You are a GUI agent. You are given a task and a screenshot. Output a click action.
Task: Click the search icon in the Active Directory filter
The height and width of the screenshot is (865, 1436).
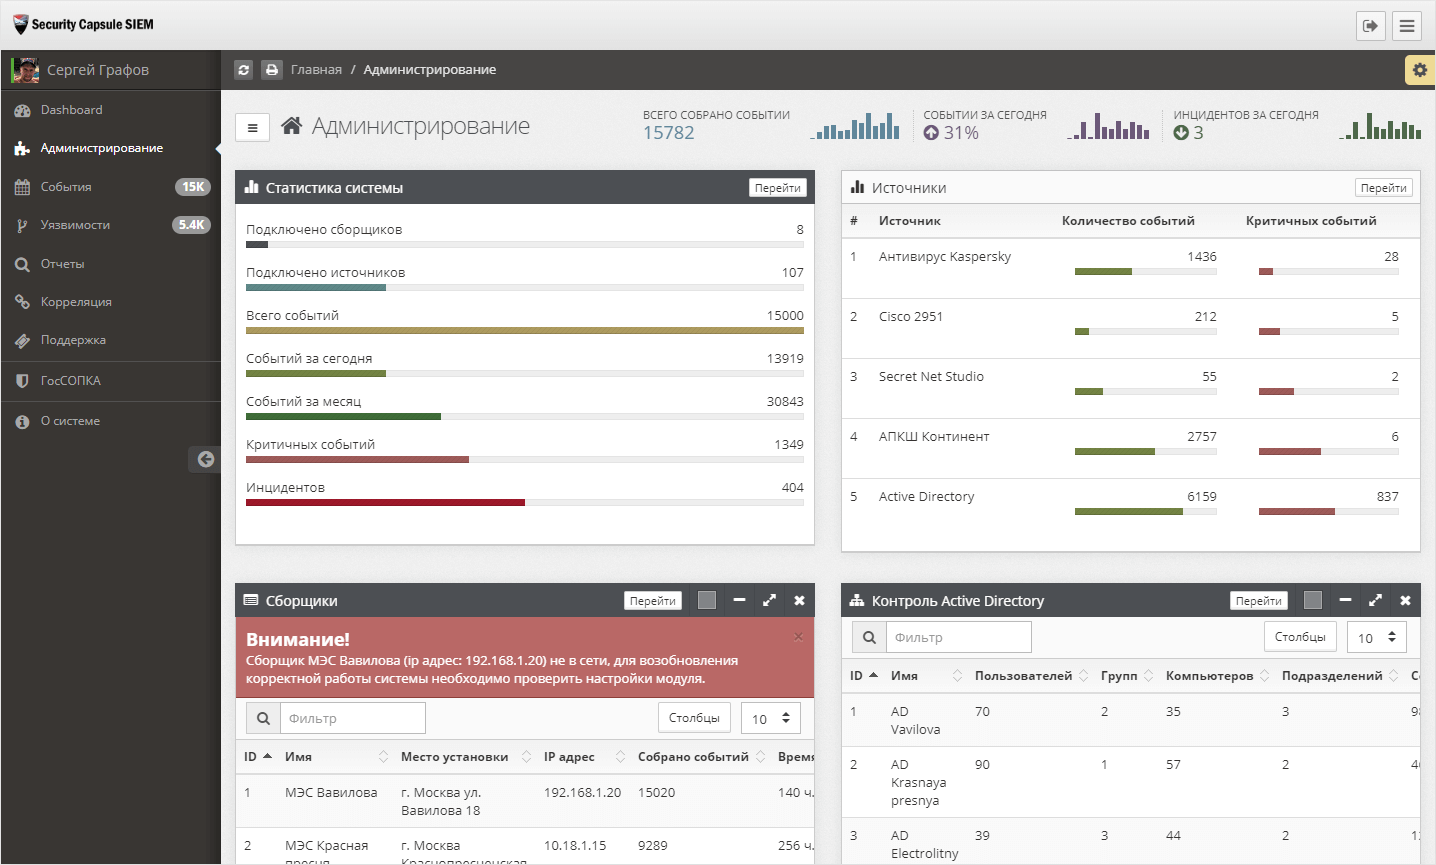tap(869, 637)
